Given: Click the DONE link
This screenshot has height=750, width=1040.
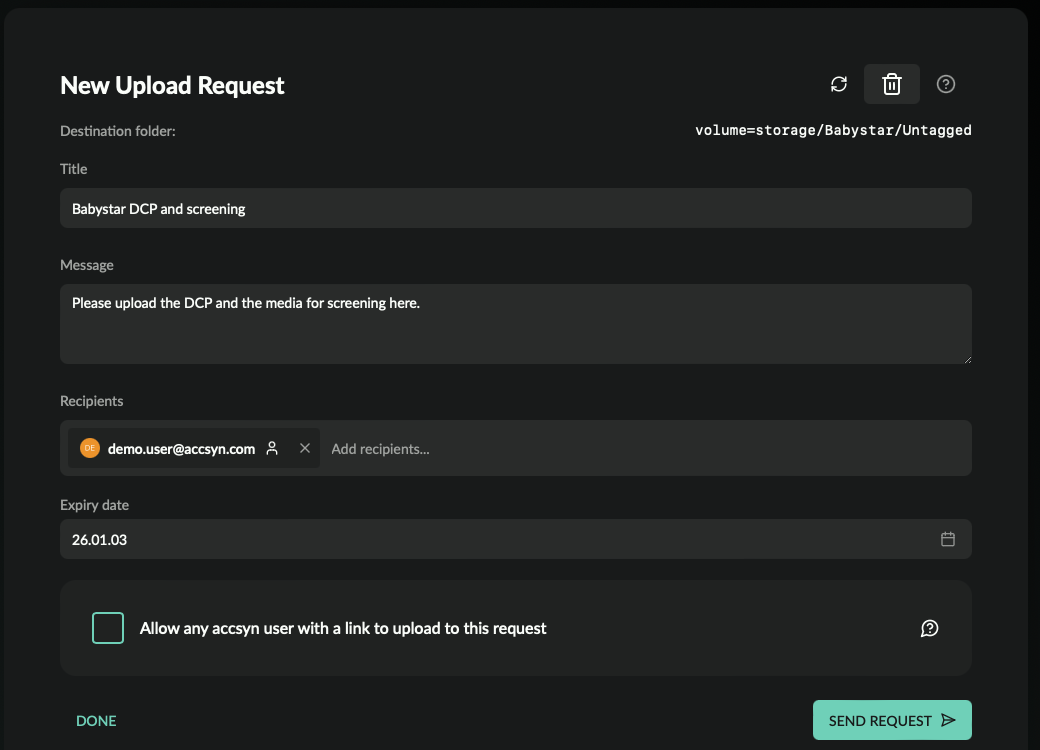Looking at the screenshot, I should point(96,721).
